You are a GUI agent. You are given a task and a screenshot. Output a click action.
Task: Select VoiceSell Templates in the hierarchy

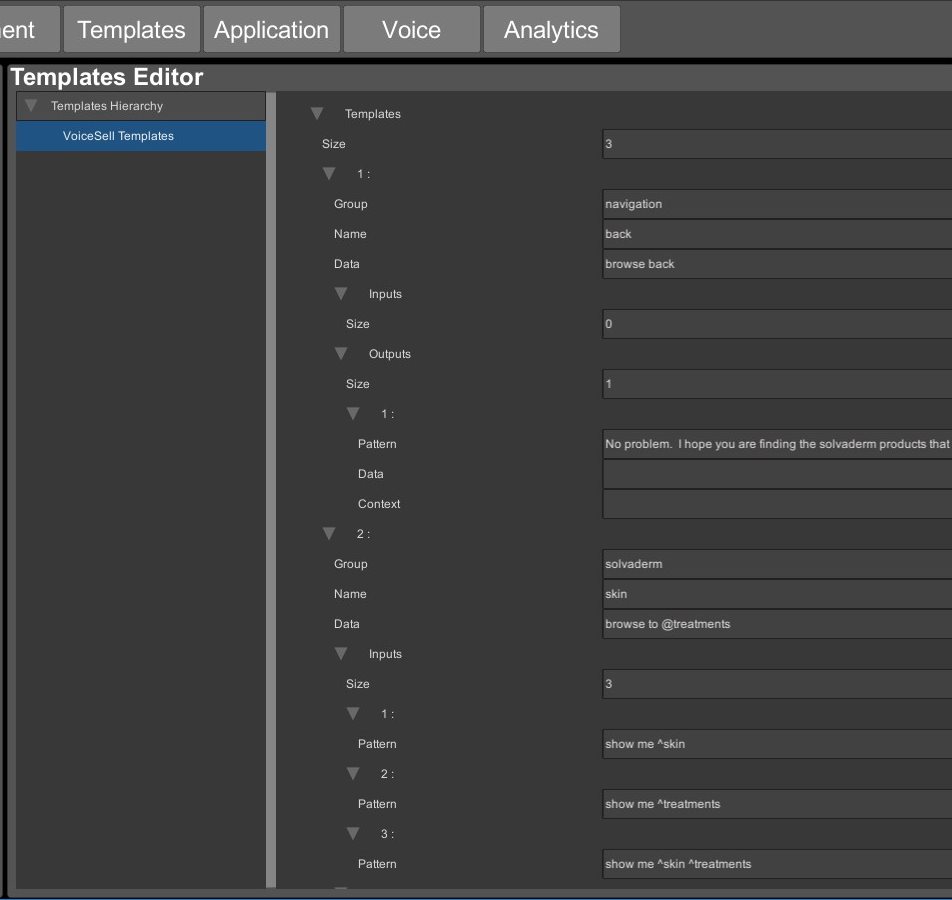pyautogui.click(x=141, y=136)
